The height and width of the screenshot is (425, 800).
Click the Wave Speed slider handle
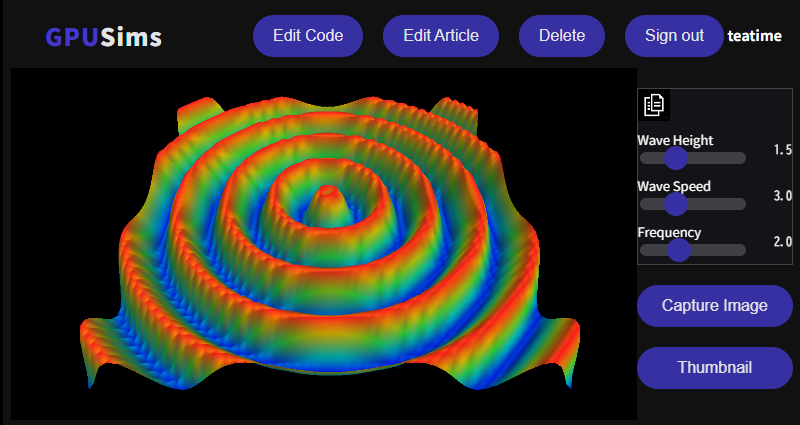(x=676, y=204)
